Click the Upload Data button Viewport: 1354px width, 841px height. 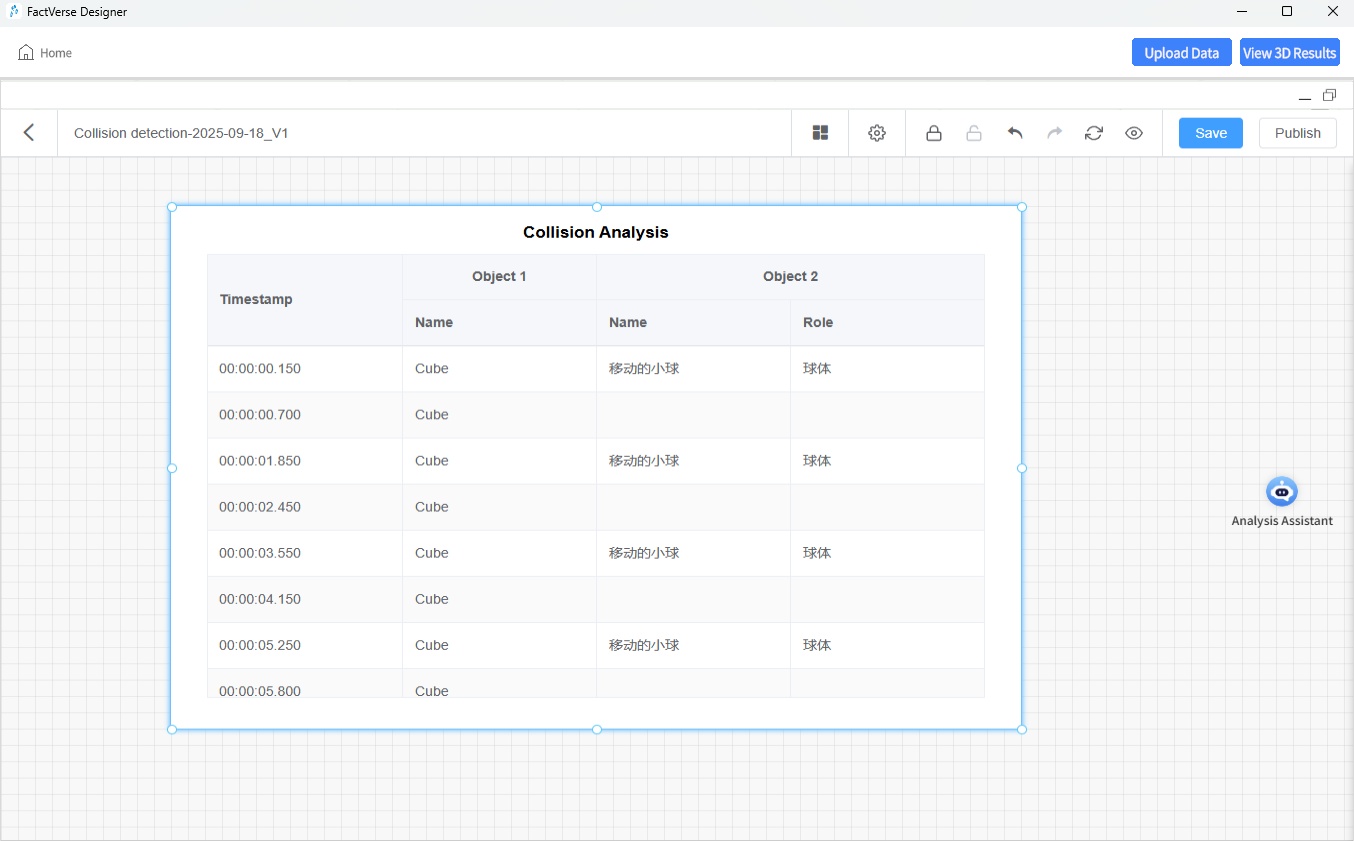(x=1181, y=53)
